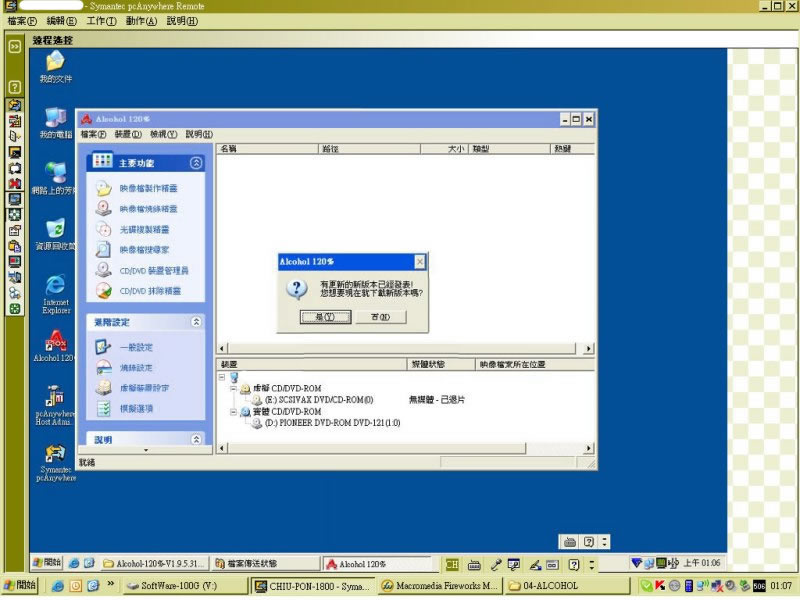Click the green icon at bottom of pcAnywhere toolbar
Screen dimensions: 800x600
pyautogui.click(x=15, y=309)
